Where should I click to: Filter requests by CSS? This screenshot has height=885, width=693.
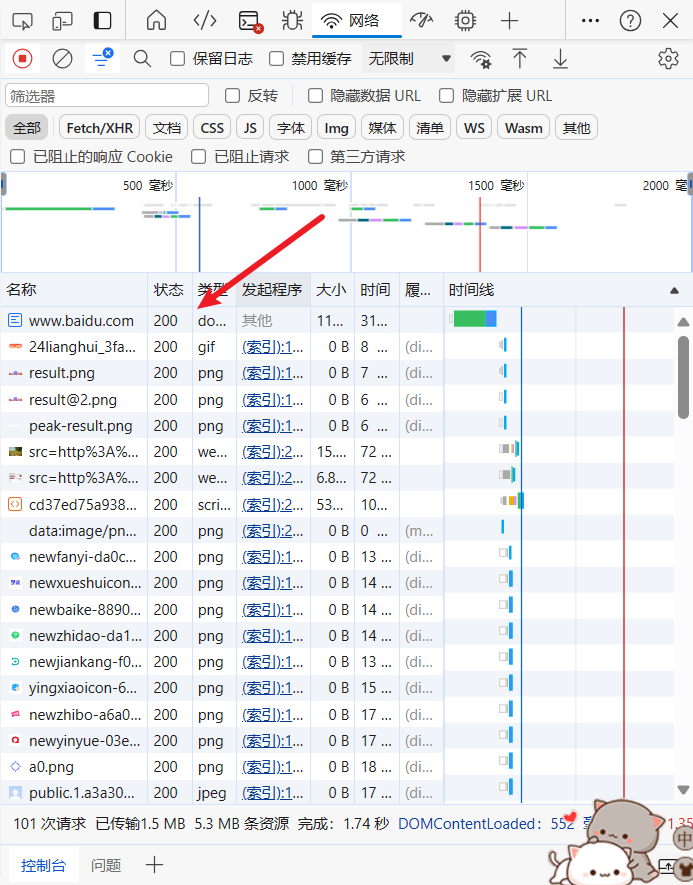(x=212, y=128)
